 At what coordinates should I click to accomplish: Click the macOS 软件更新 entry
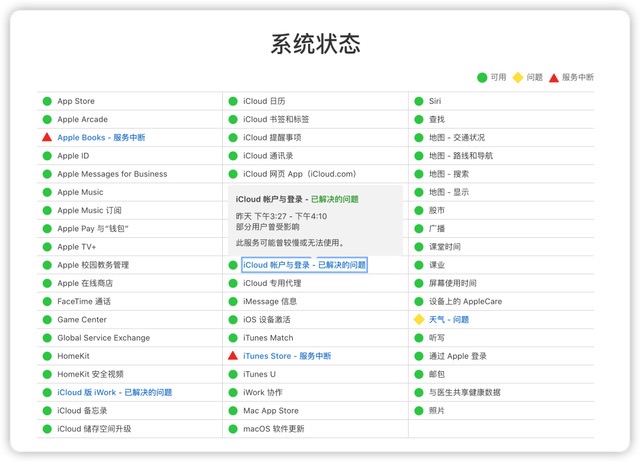274,429
